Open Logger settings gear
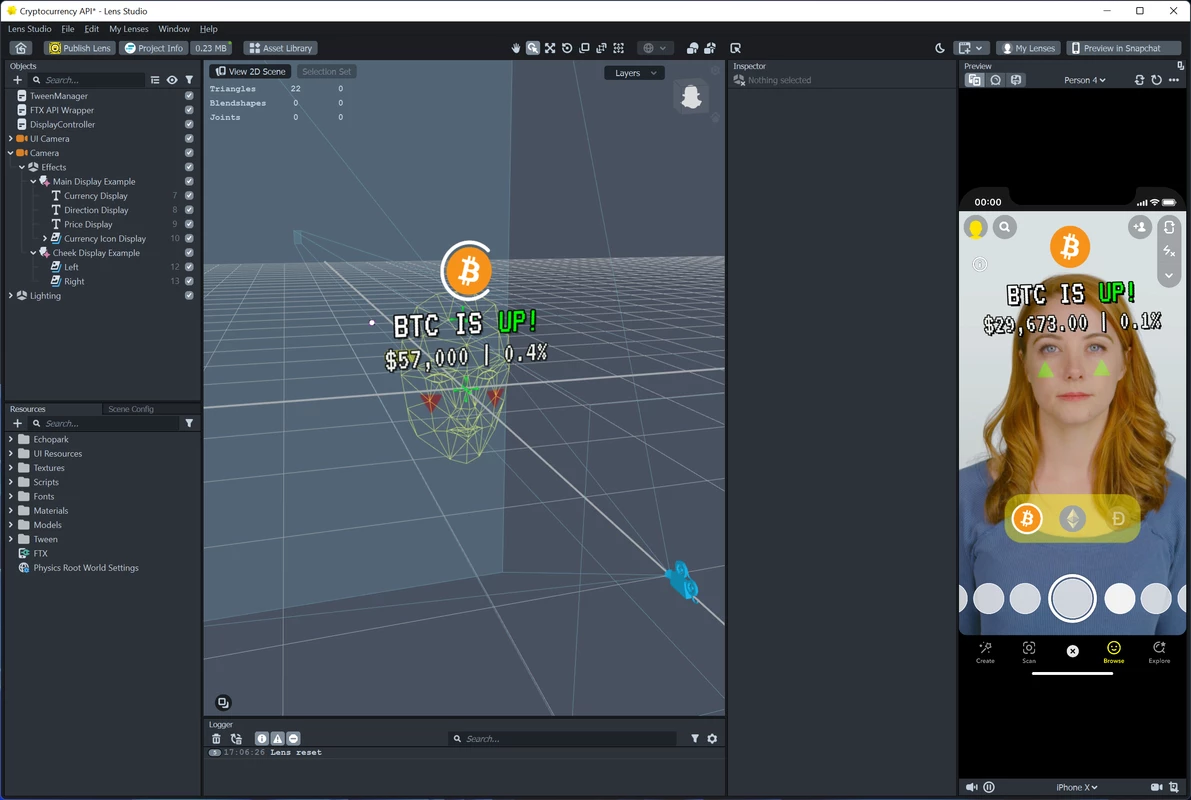The image size is (1191, 800). (x=712, y=738)
